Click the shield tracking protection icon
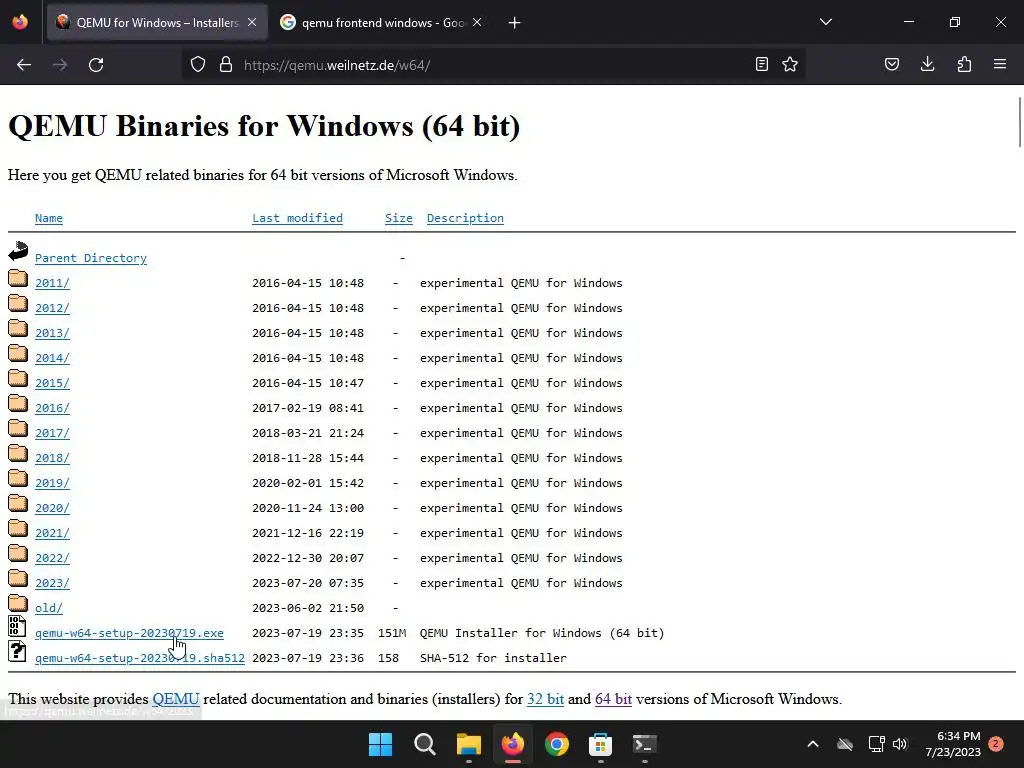 198,65
